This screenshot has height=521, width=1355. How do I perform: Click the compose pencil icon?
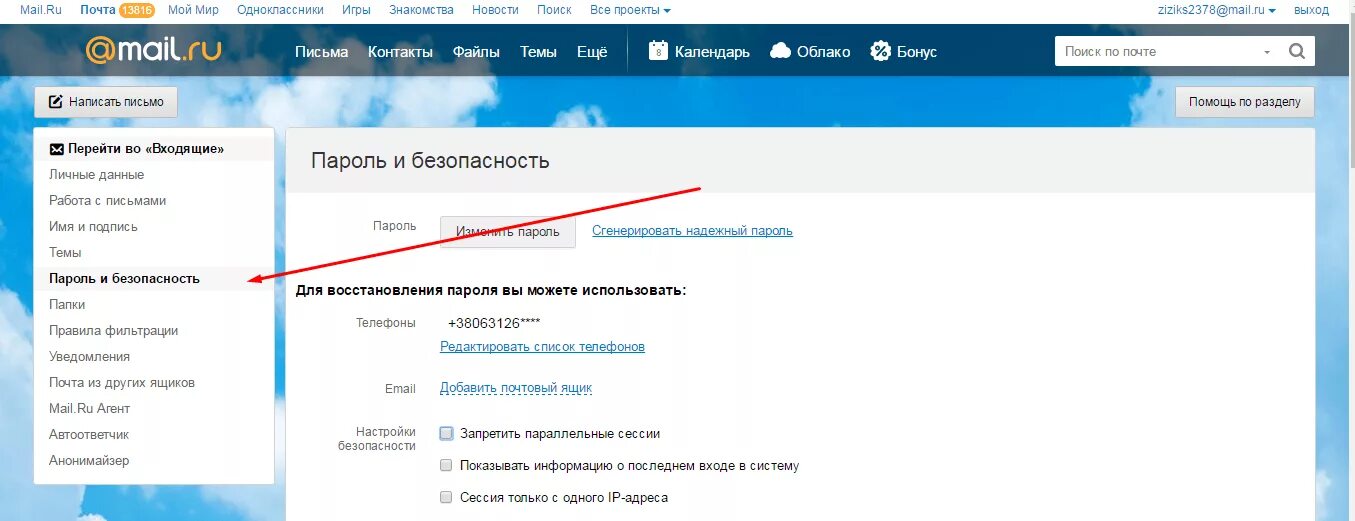(x=56, y=102)
